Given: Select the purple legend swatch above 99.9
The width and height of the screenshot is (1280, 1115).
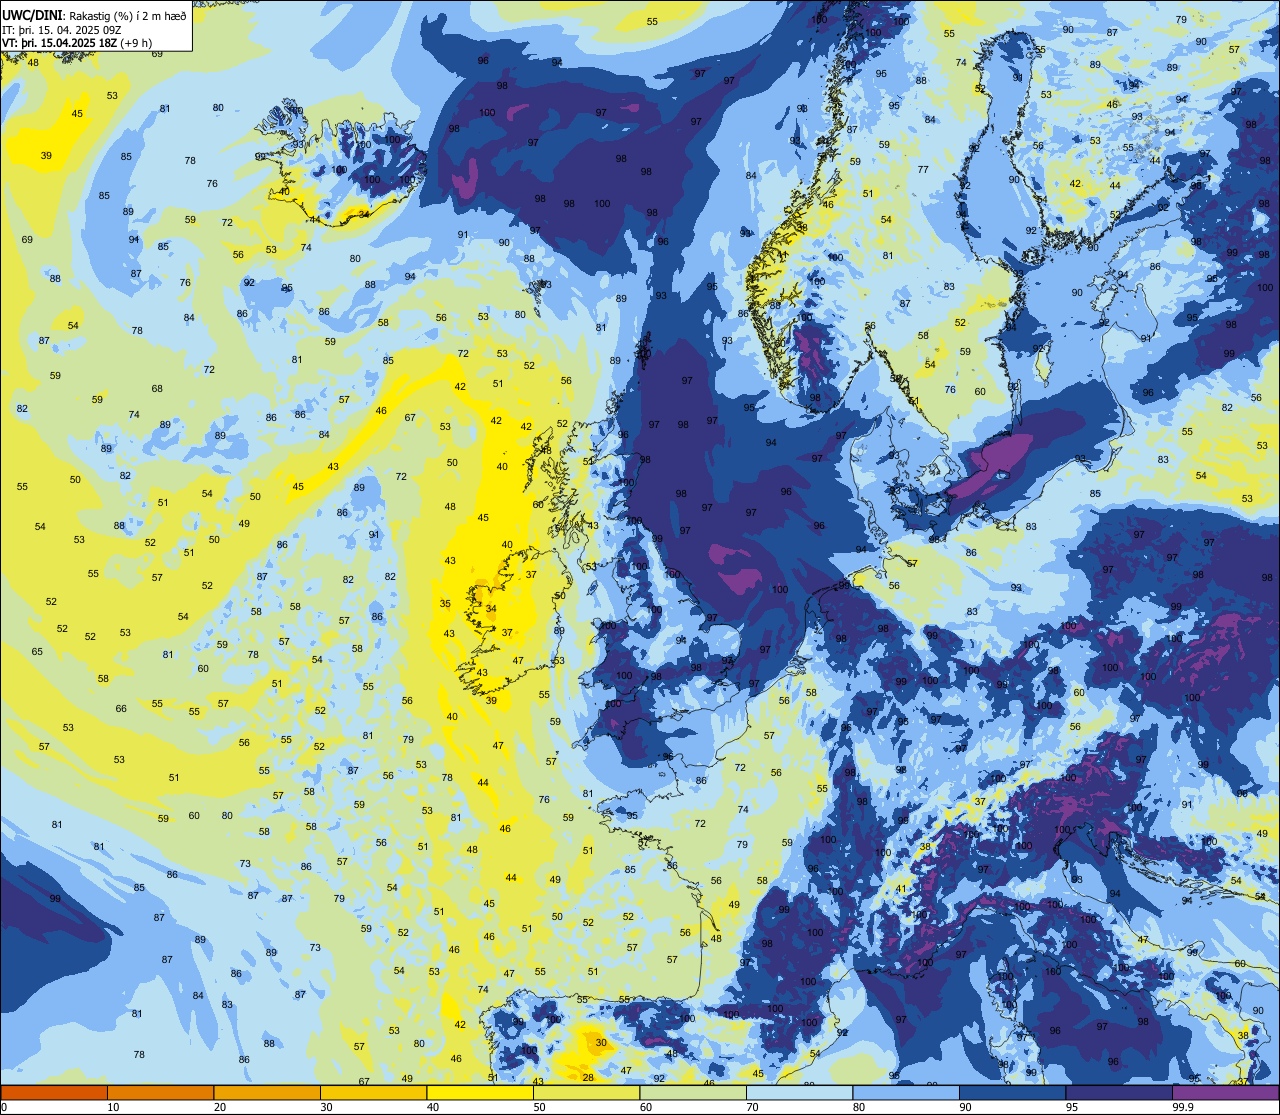Looking at the screenshot, I should (x=1225, y=1092).
